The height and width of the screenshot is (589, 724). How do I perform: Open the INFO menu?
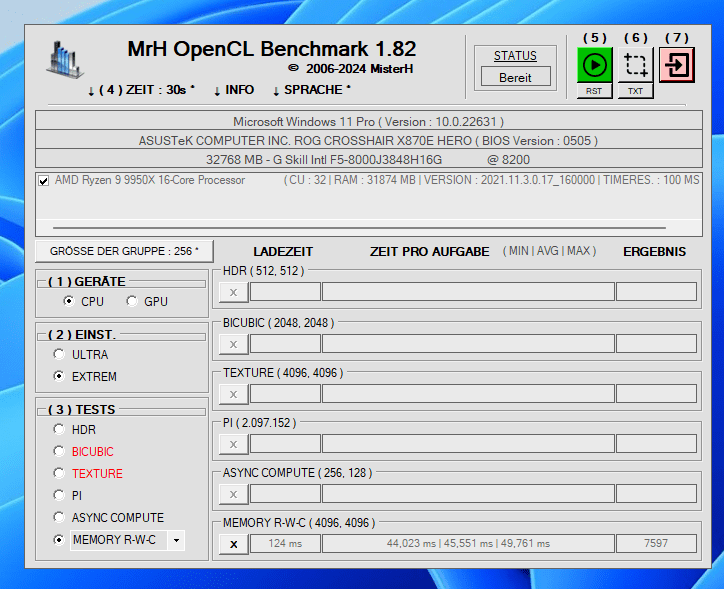pyautogui.click(x=234, y=90)
